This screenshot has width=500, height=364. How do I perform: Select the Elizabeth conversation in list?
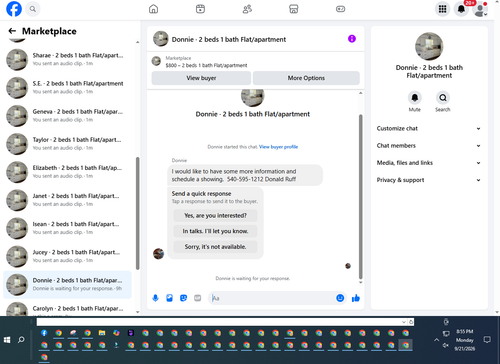tap(67, 172)
